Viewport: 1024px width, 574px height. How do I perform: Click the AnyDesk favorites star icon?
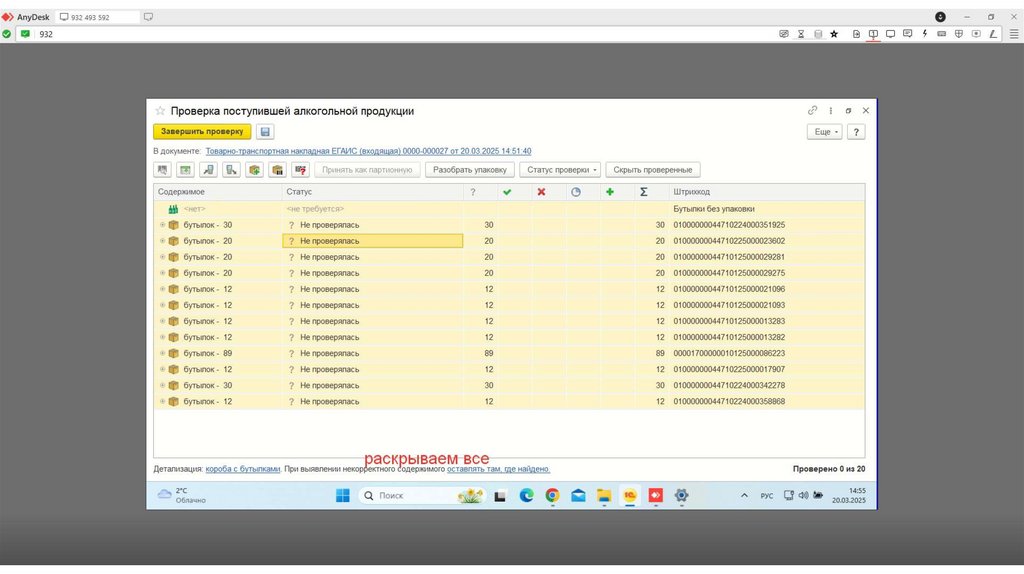[834, 34]
